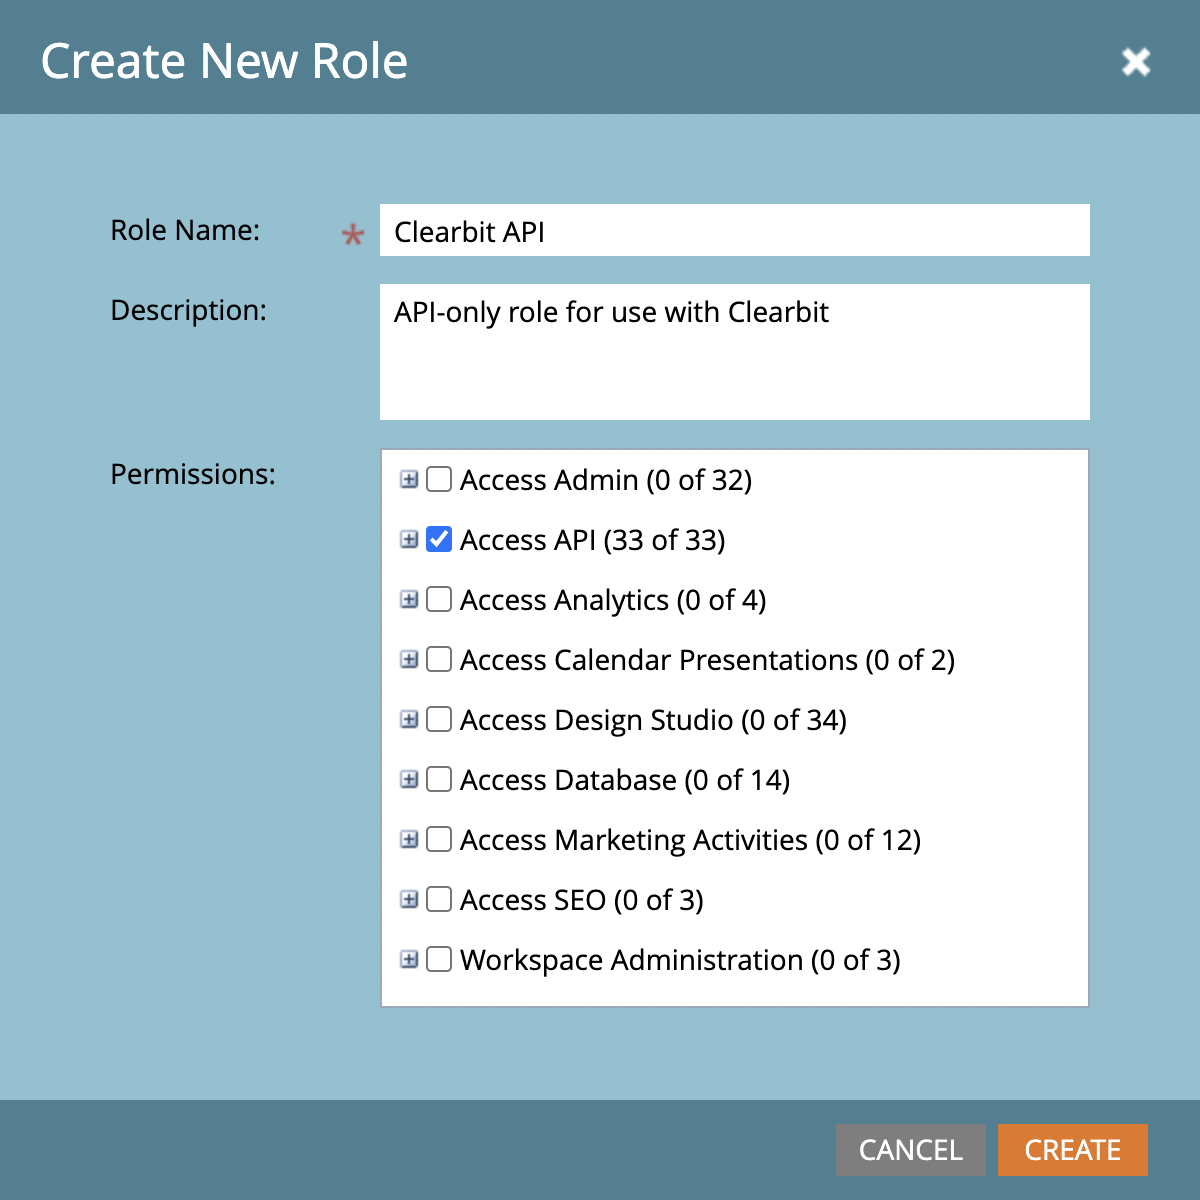Uncheck the Access API checkbox

tap(439, 539)
